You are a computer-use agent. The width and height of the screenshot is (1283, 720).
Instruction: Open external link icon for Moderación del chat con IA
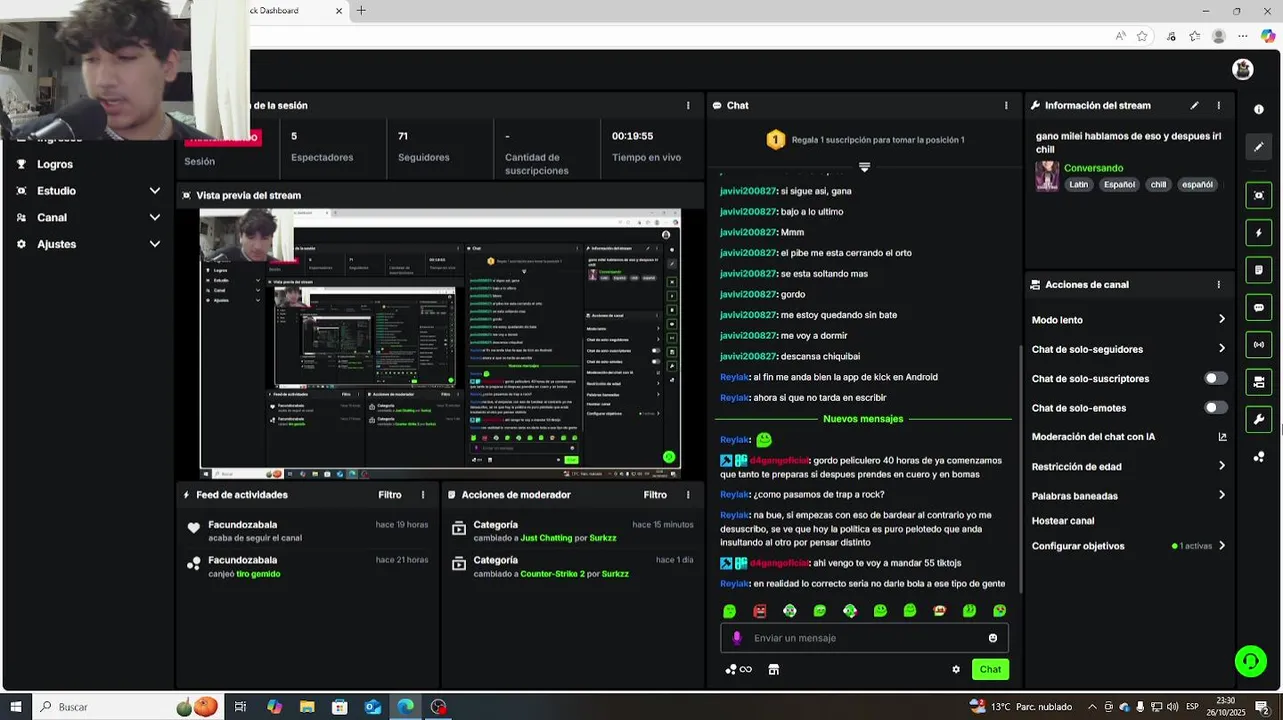pyautogui.click(x=1222, y=437)
